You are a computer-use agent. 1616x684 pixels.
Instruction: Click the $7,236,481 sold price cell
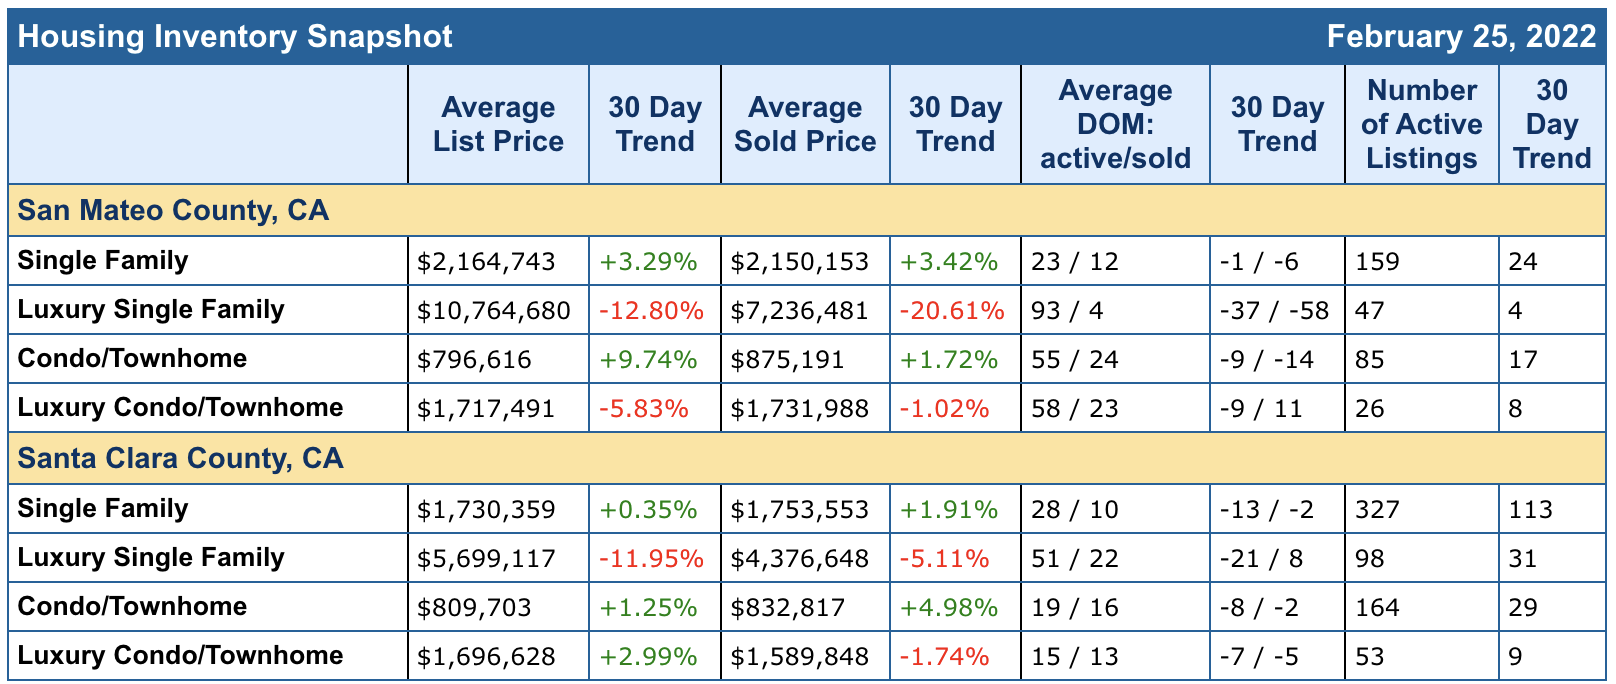(800, 311)
